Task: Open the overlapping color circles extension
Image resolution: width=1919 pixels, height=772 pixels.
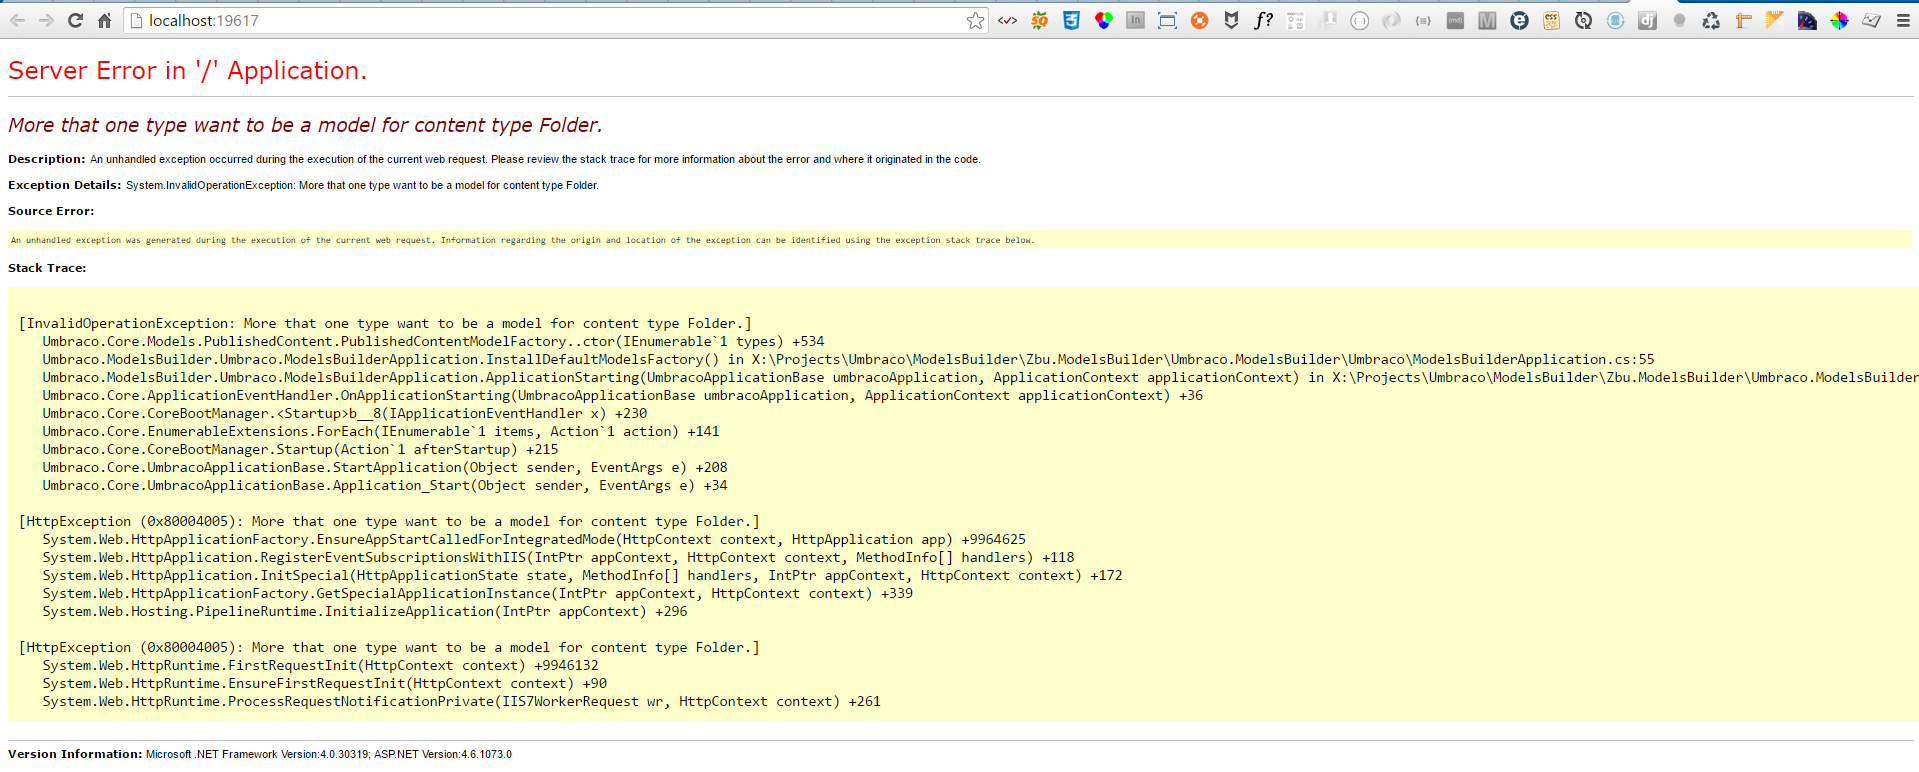Action: 1104,20
